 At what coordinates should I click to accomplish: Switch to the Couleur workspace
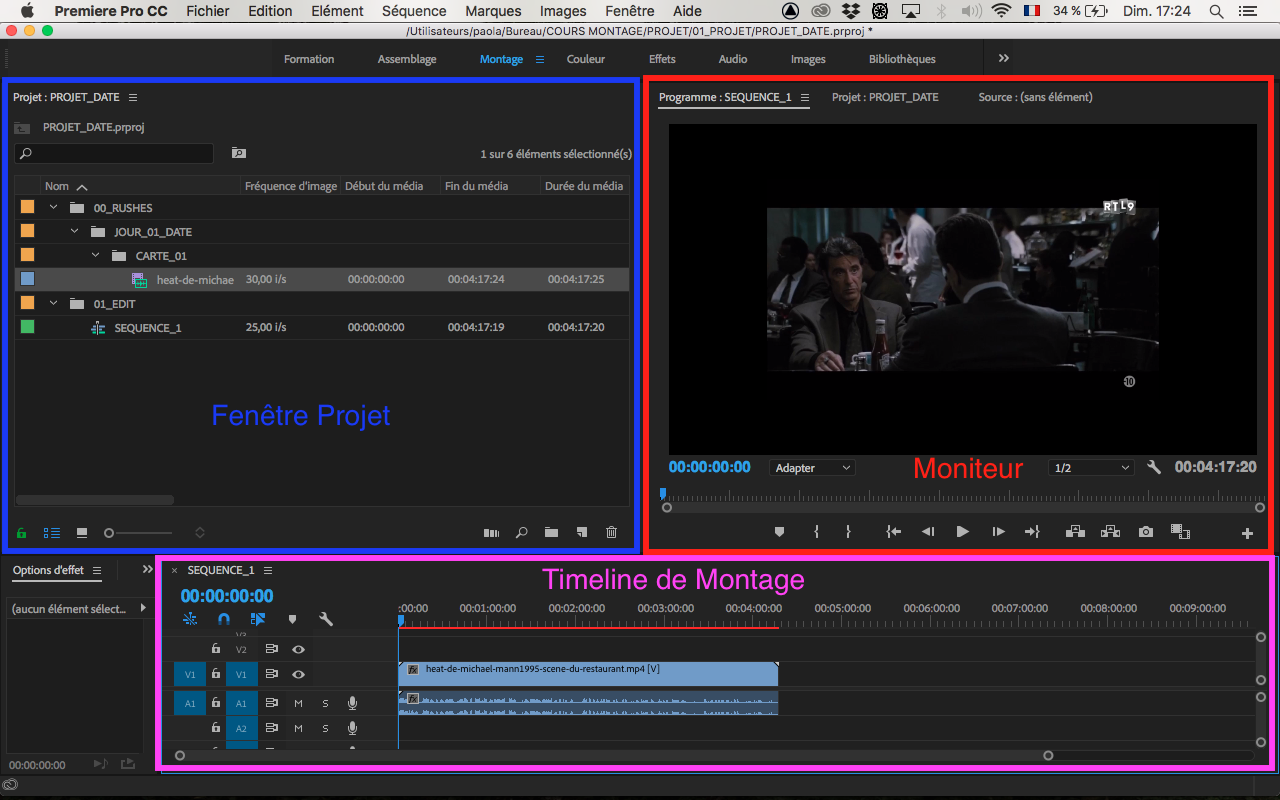point(586,59)
